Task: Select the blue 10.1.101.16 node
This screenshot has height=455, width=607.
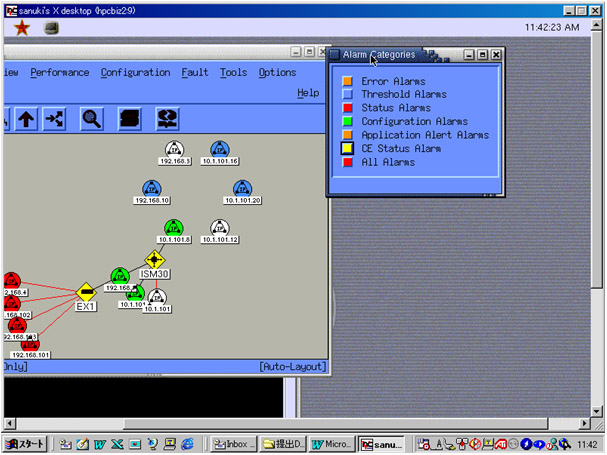Action: [x=219, y=149]
